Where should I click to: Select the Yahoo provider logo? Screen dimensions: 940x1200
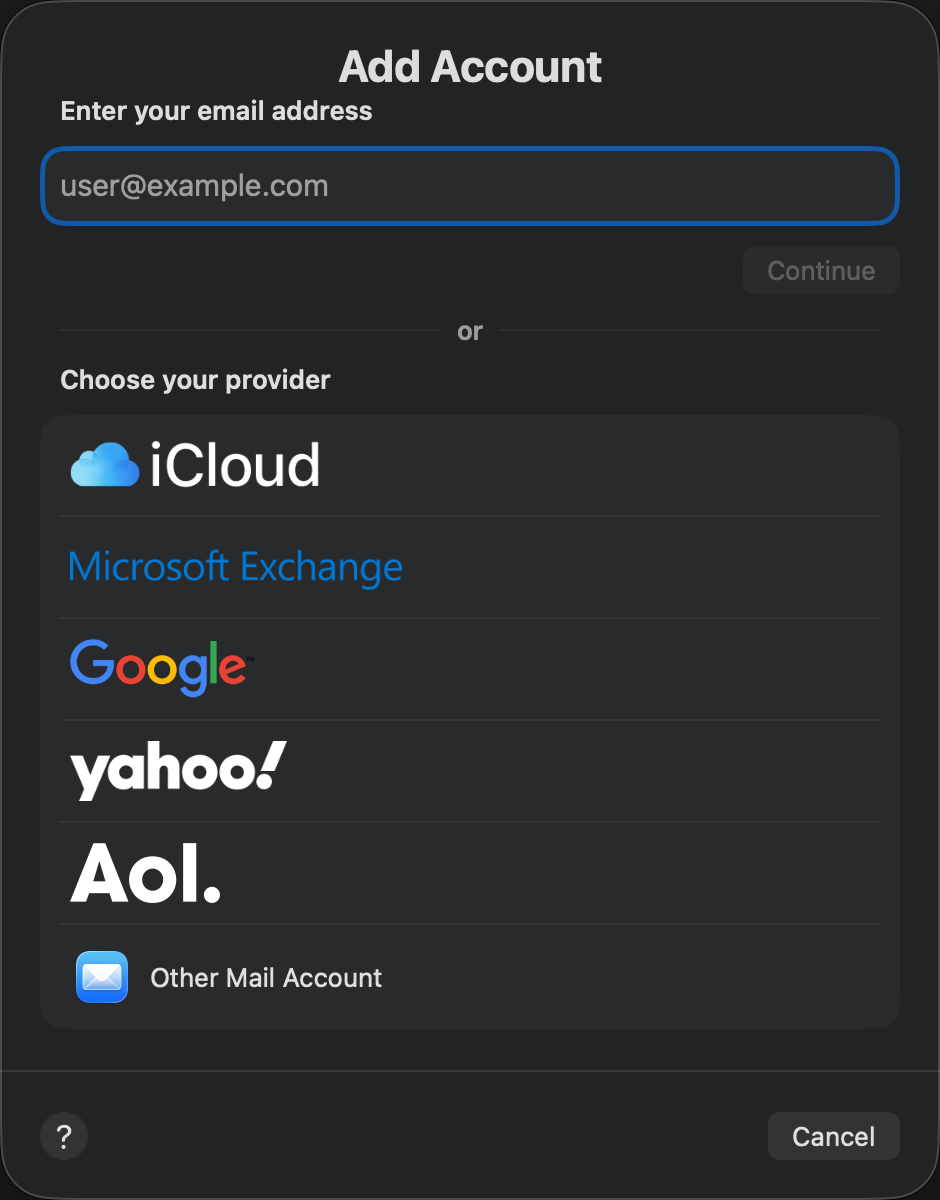click(178, 770)
